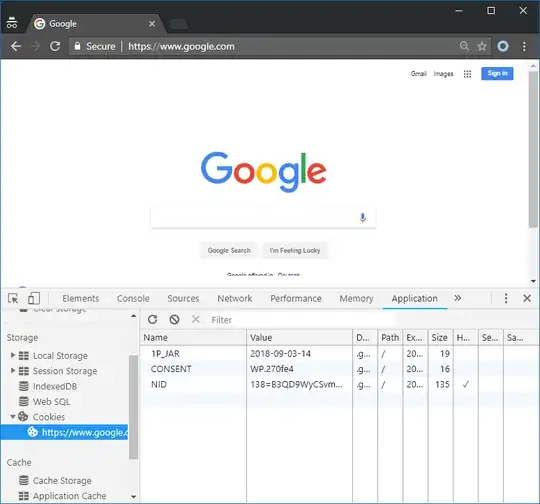Click the Sign in button
The height and width of the screenshot is (504, 540).
click(497, 73)
